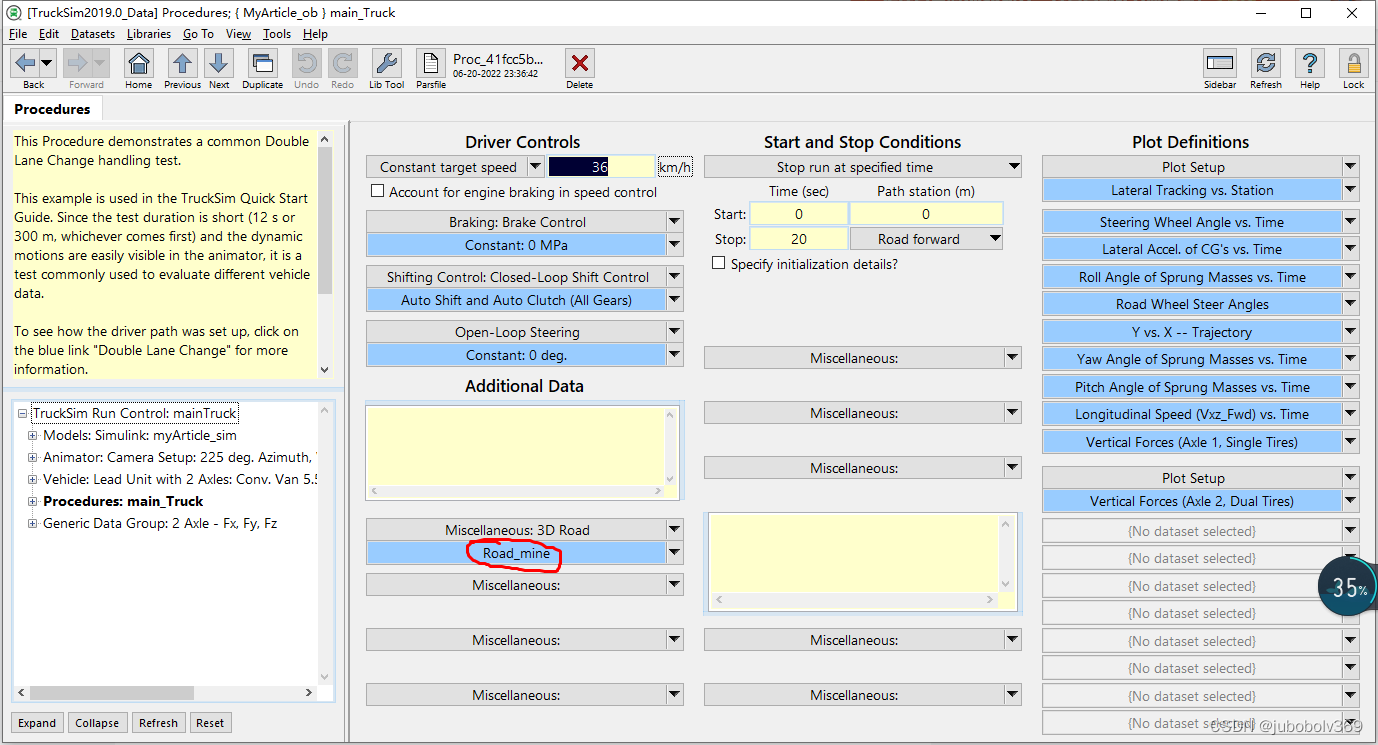Click the Refresh button below the tree
Image resolution: width=1378 pixels, height=745 pixels.
(x=158, y=723)
